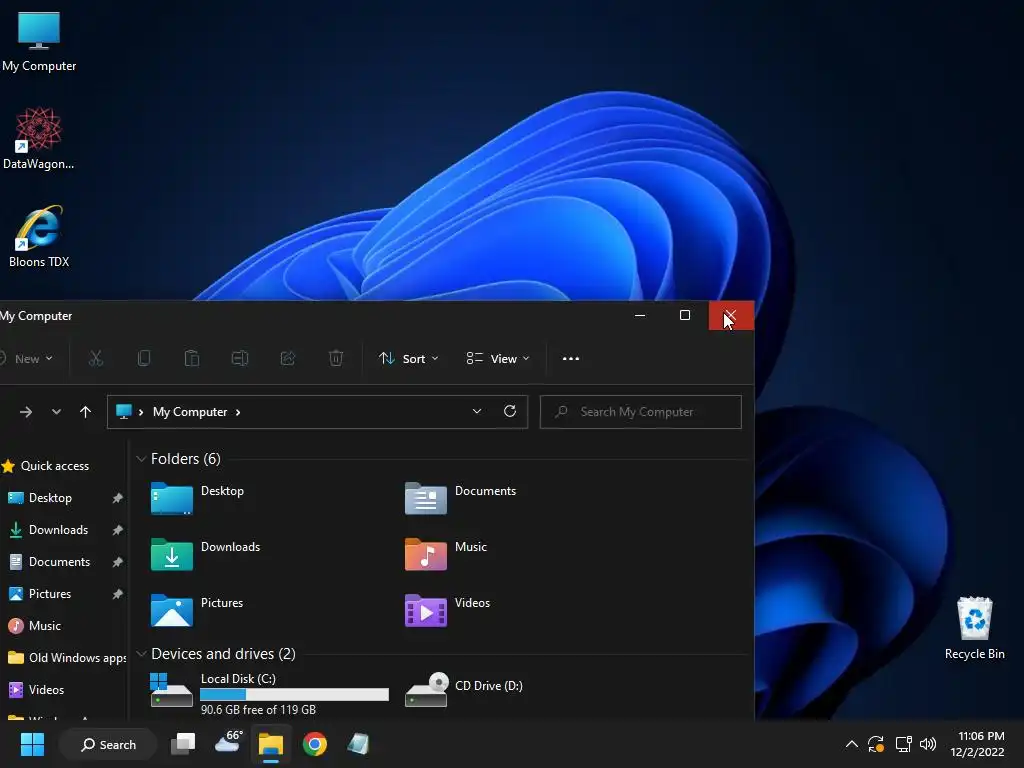Select the Pictures folder in Folders group

[197, 611]
